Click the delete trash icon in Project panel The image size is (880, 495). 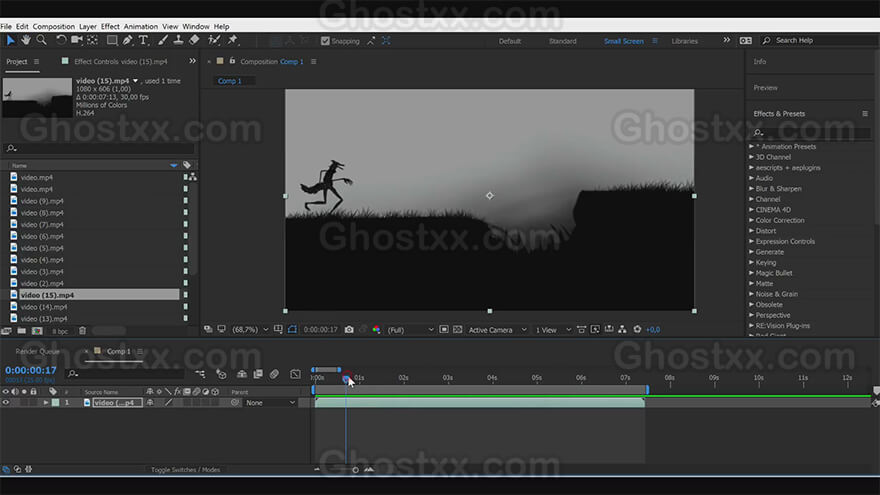[x=82, y=331]
